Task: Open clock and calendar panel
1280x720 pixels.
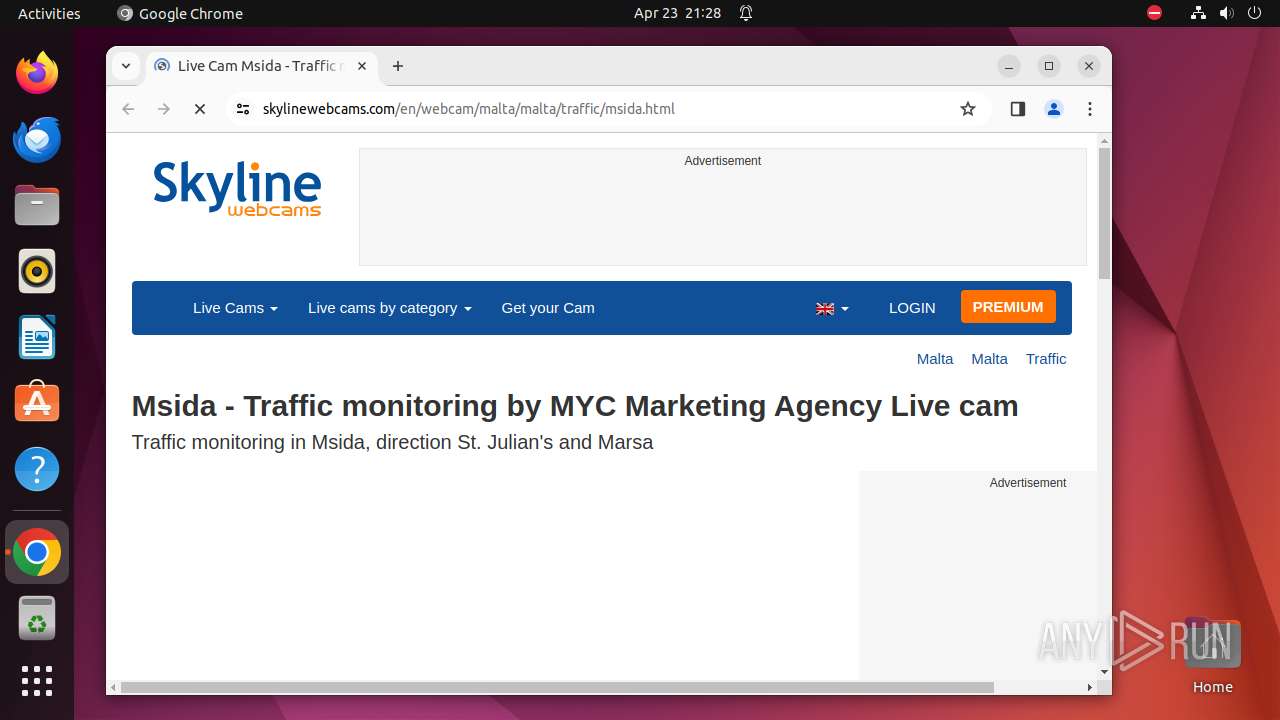Action: pos(677,13)
